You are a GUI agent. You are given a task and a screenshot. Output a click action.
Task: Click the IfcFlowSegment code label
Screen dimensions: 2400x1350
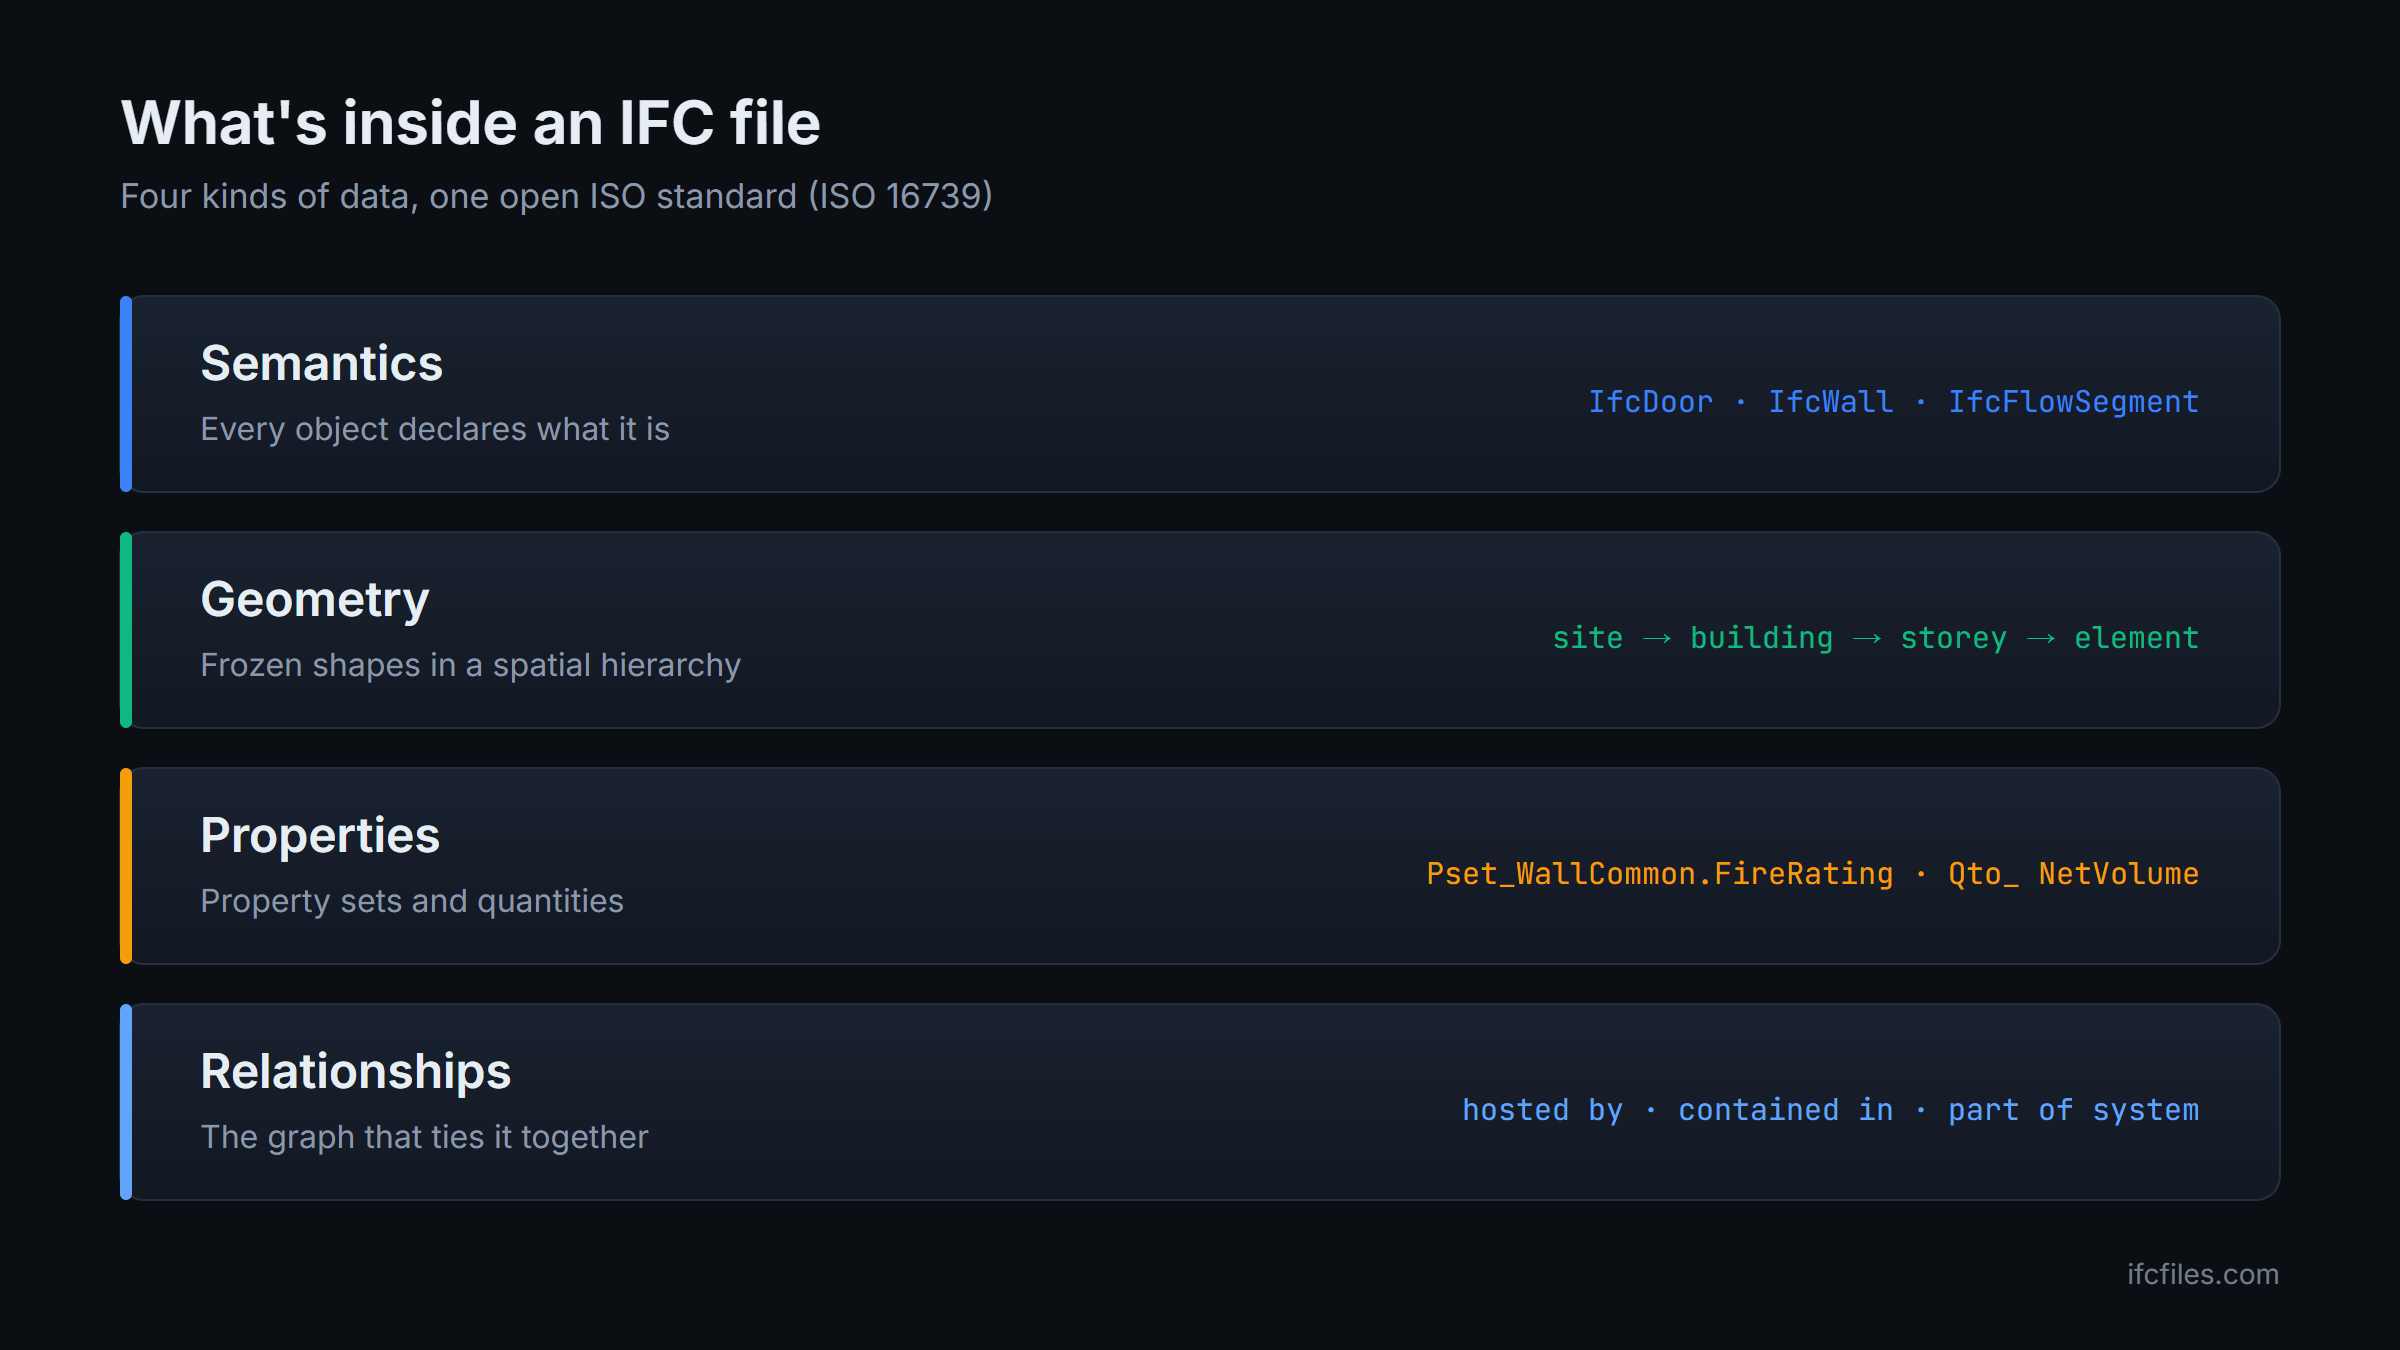click(2073, 402)
